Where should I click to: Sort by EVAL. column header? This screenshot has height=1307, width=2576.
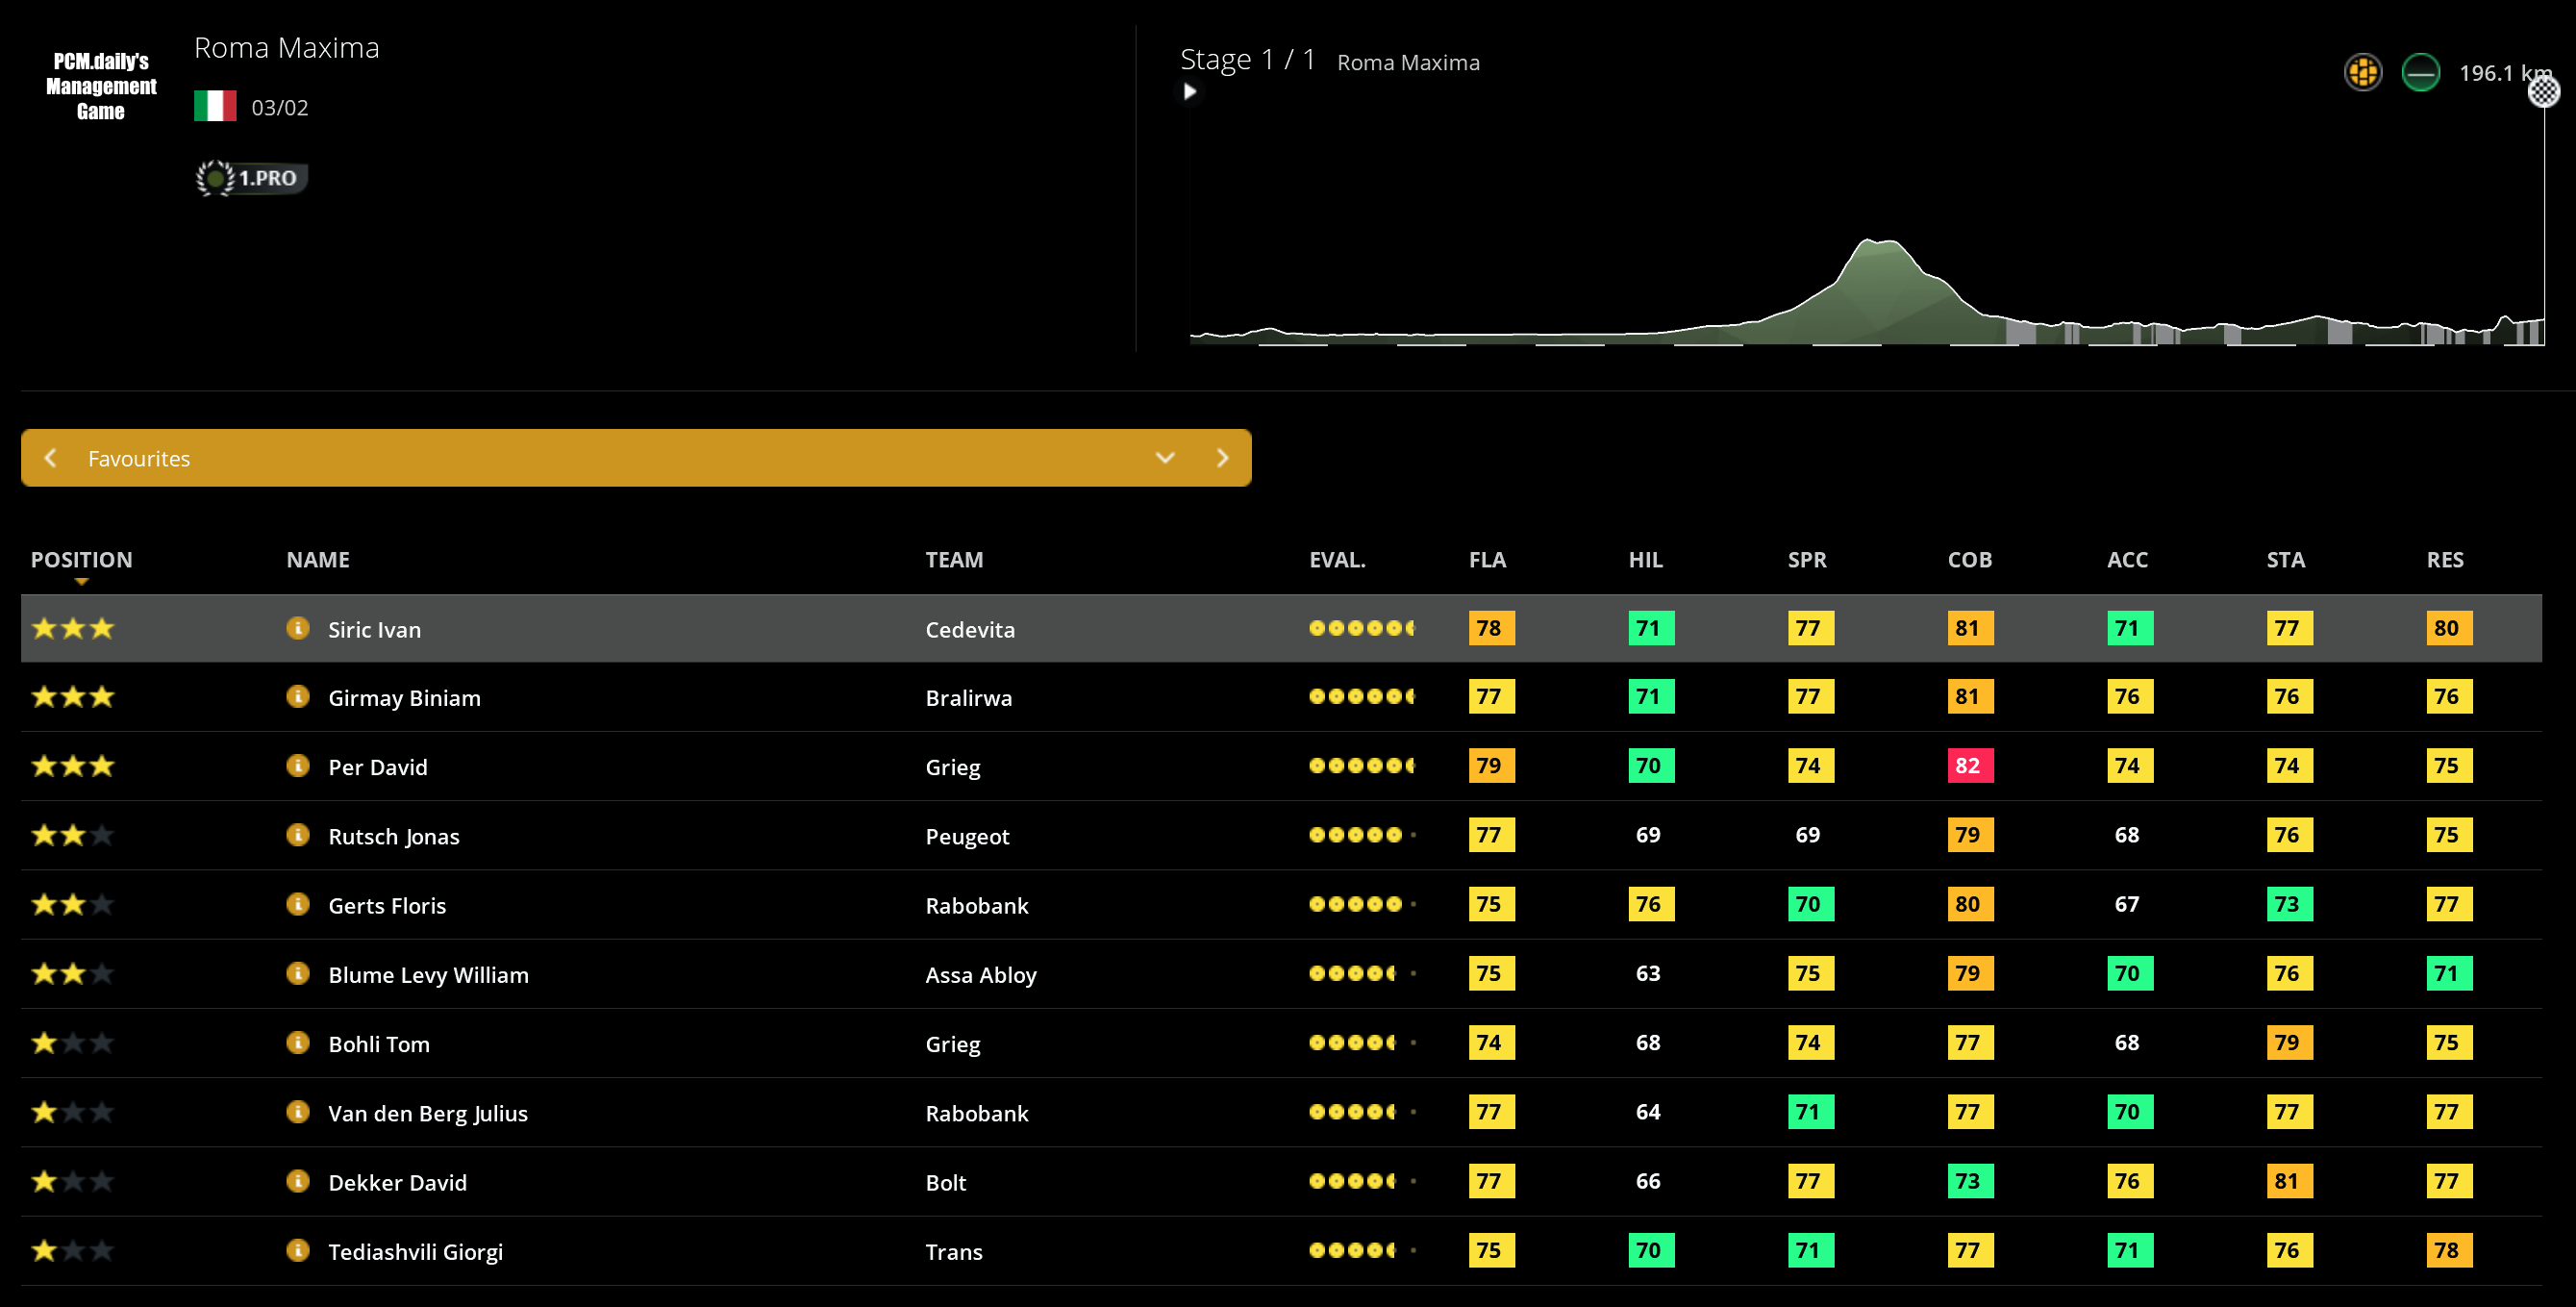(1337, 560)
